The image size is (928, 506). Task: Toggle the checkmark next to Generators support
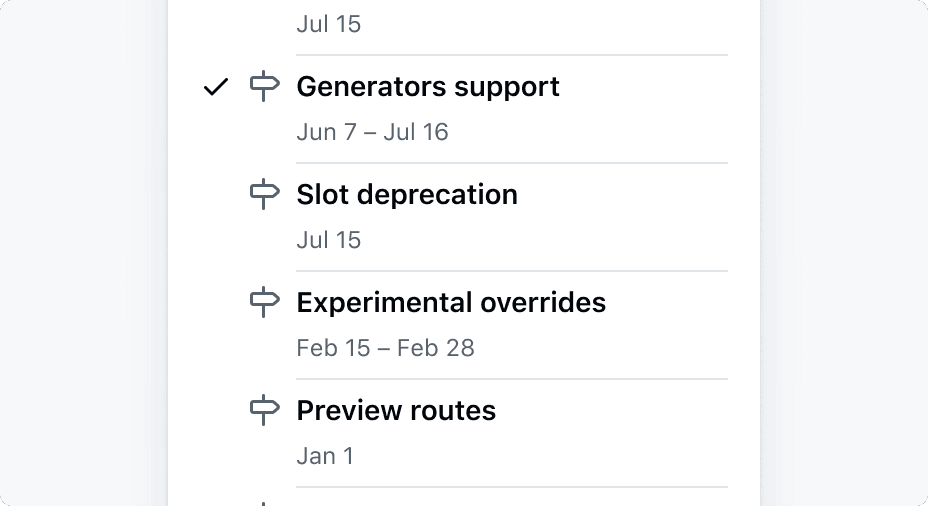215,88
